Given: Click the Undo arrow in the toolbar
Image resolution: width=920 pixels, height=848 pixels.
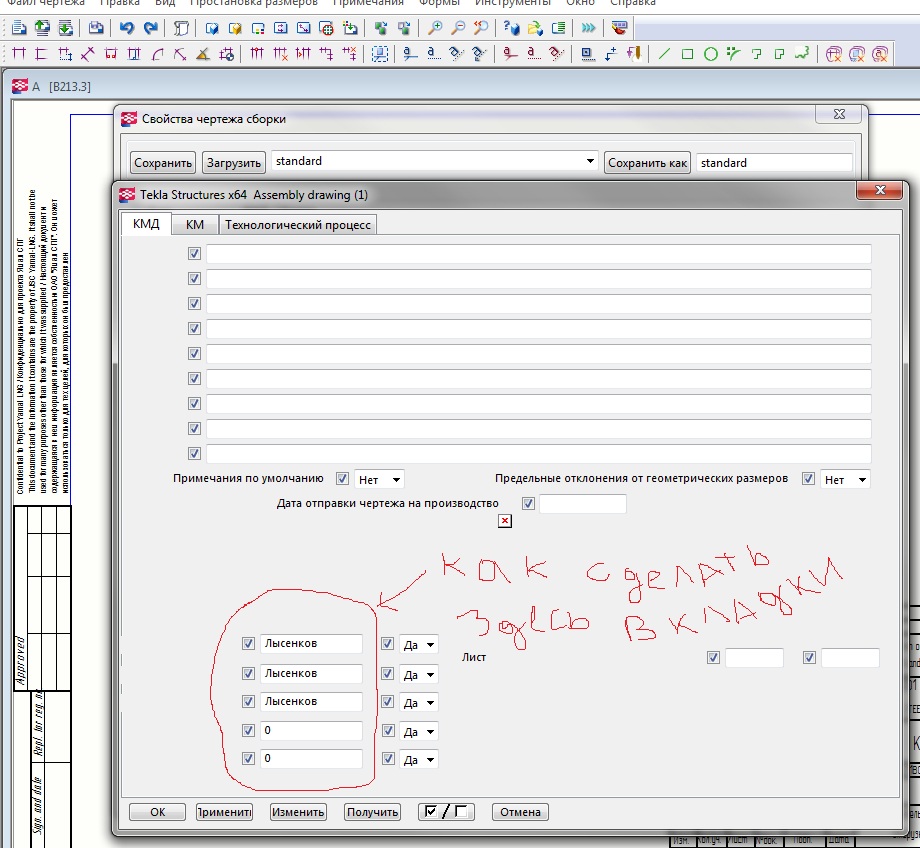Looking at the screenshot, I should point(126,28).
